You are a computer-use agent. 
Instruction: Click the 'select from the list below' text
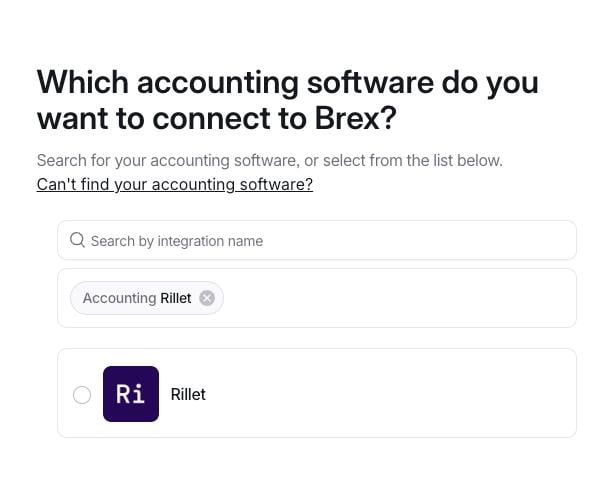(419, 160)
